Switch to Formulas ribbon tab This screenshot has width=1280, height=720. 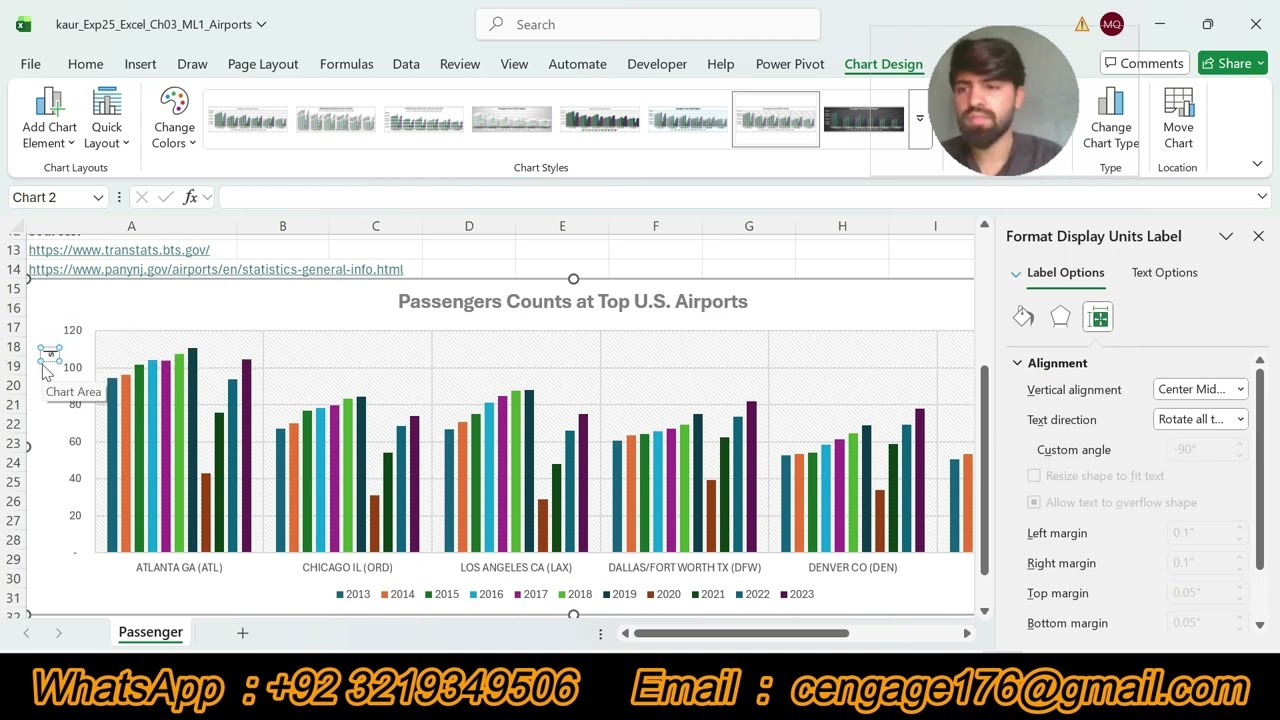346,64
